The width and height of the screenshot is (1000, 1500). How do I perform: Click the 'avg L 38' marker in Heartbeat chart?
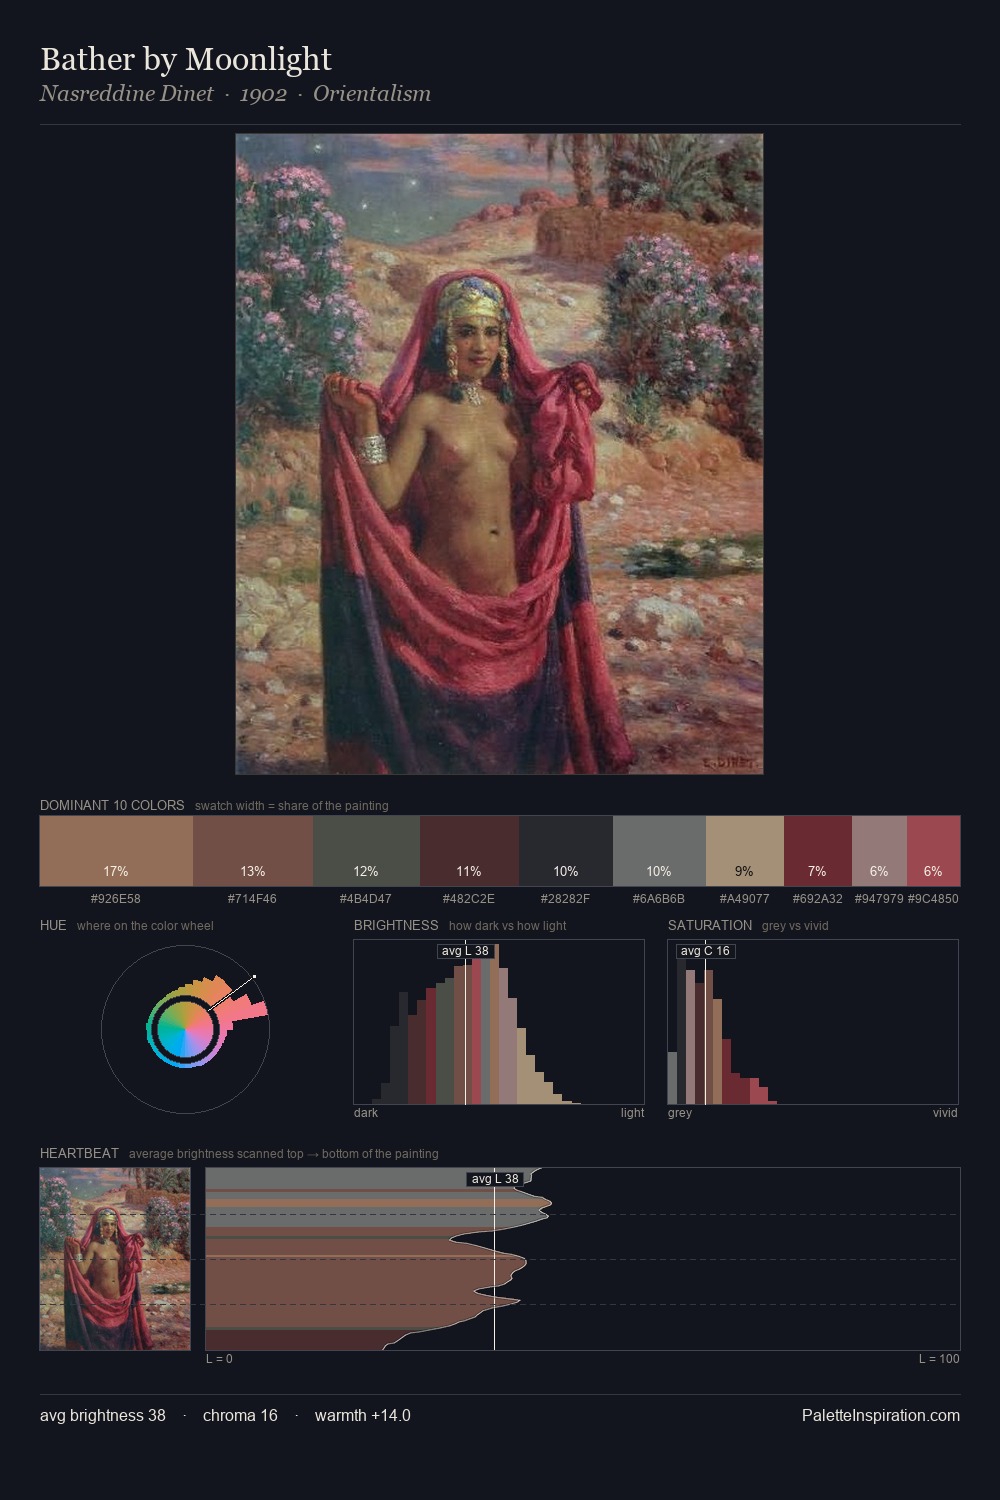point(495,1179)
